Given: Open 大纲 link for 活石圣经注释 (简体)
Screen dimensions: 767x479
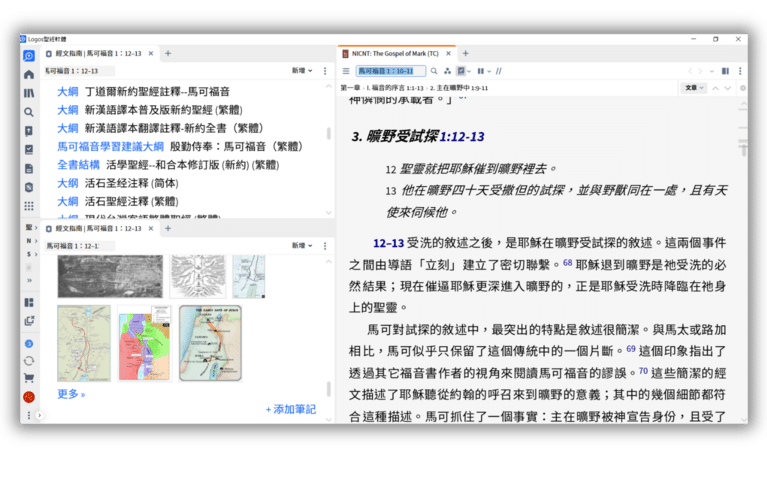Looking at the screenshot, I should click(x=68, y=183).
